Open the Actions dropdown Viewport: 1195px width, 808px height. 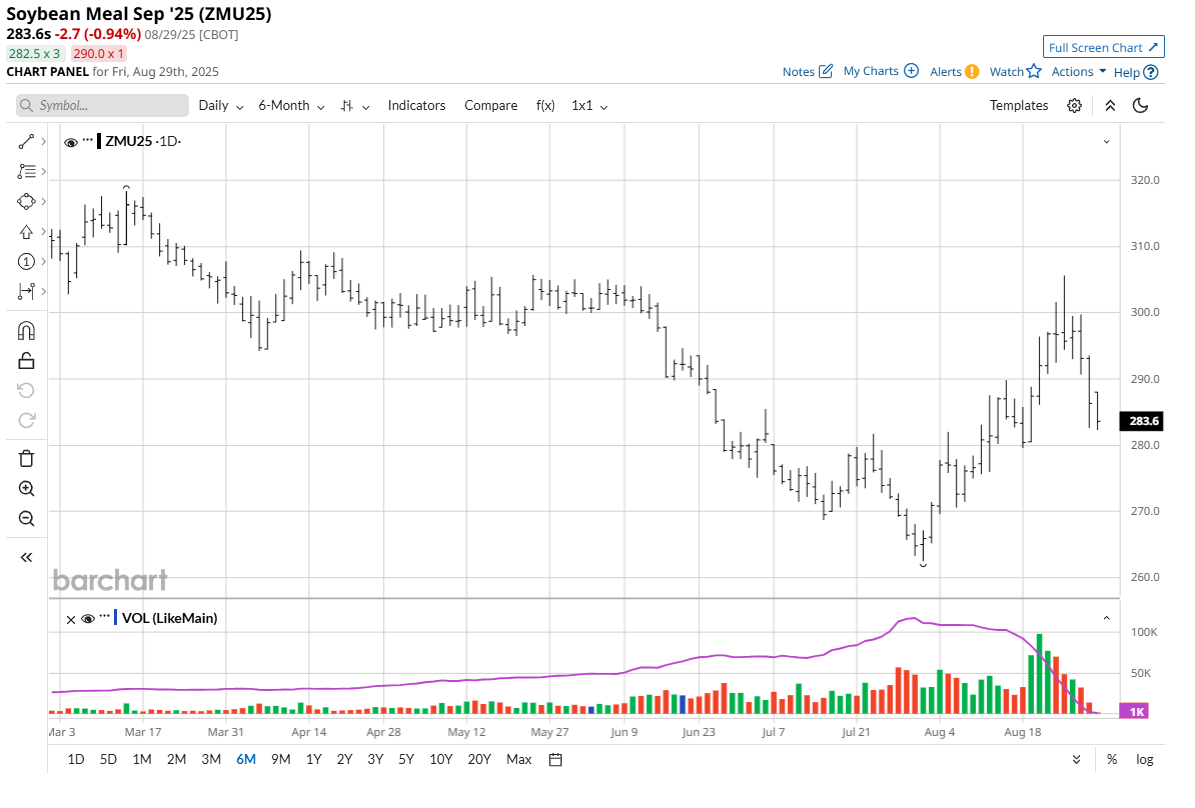1078,72
